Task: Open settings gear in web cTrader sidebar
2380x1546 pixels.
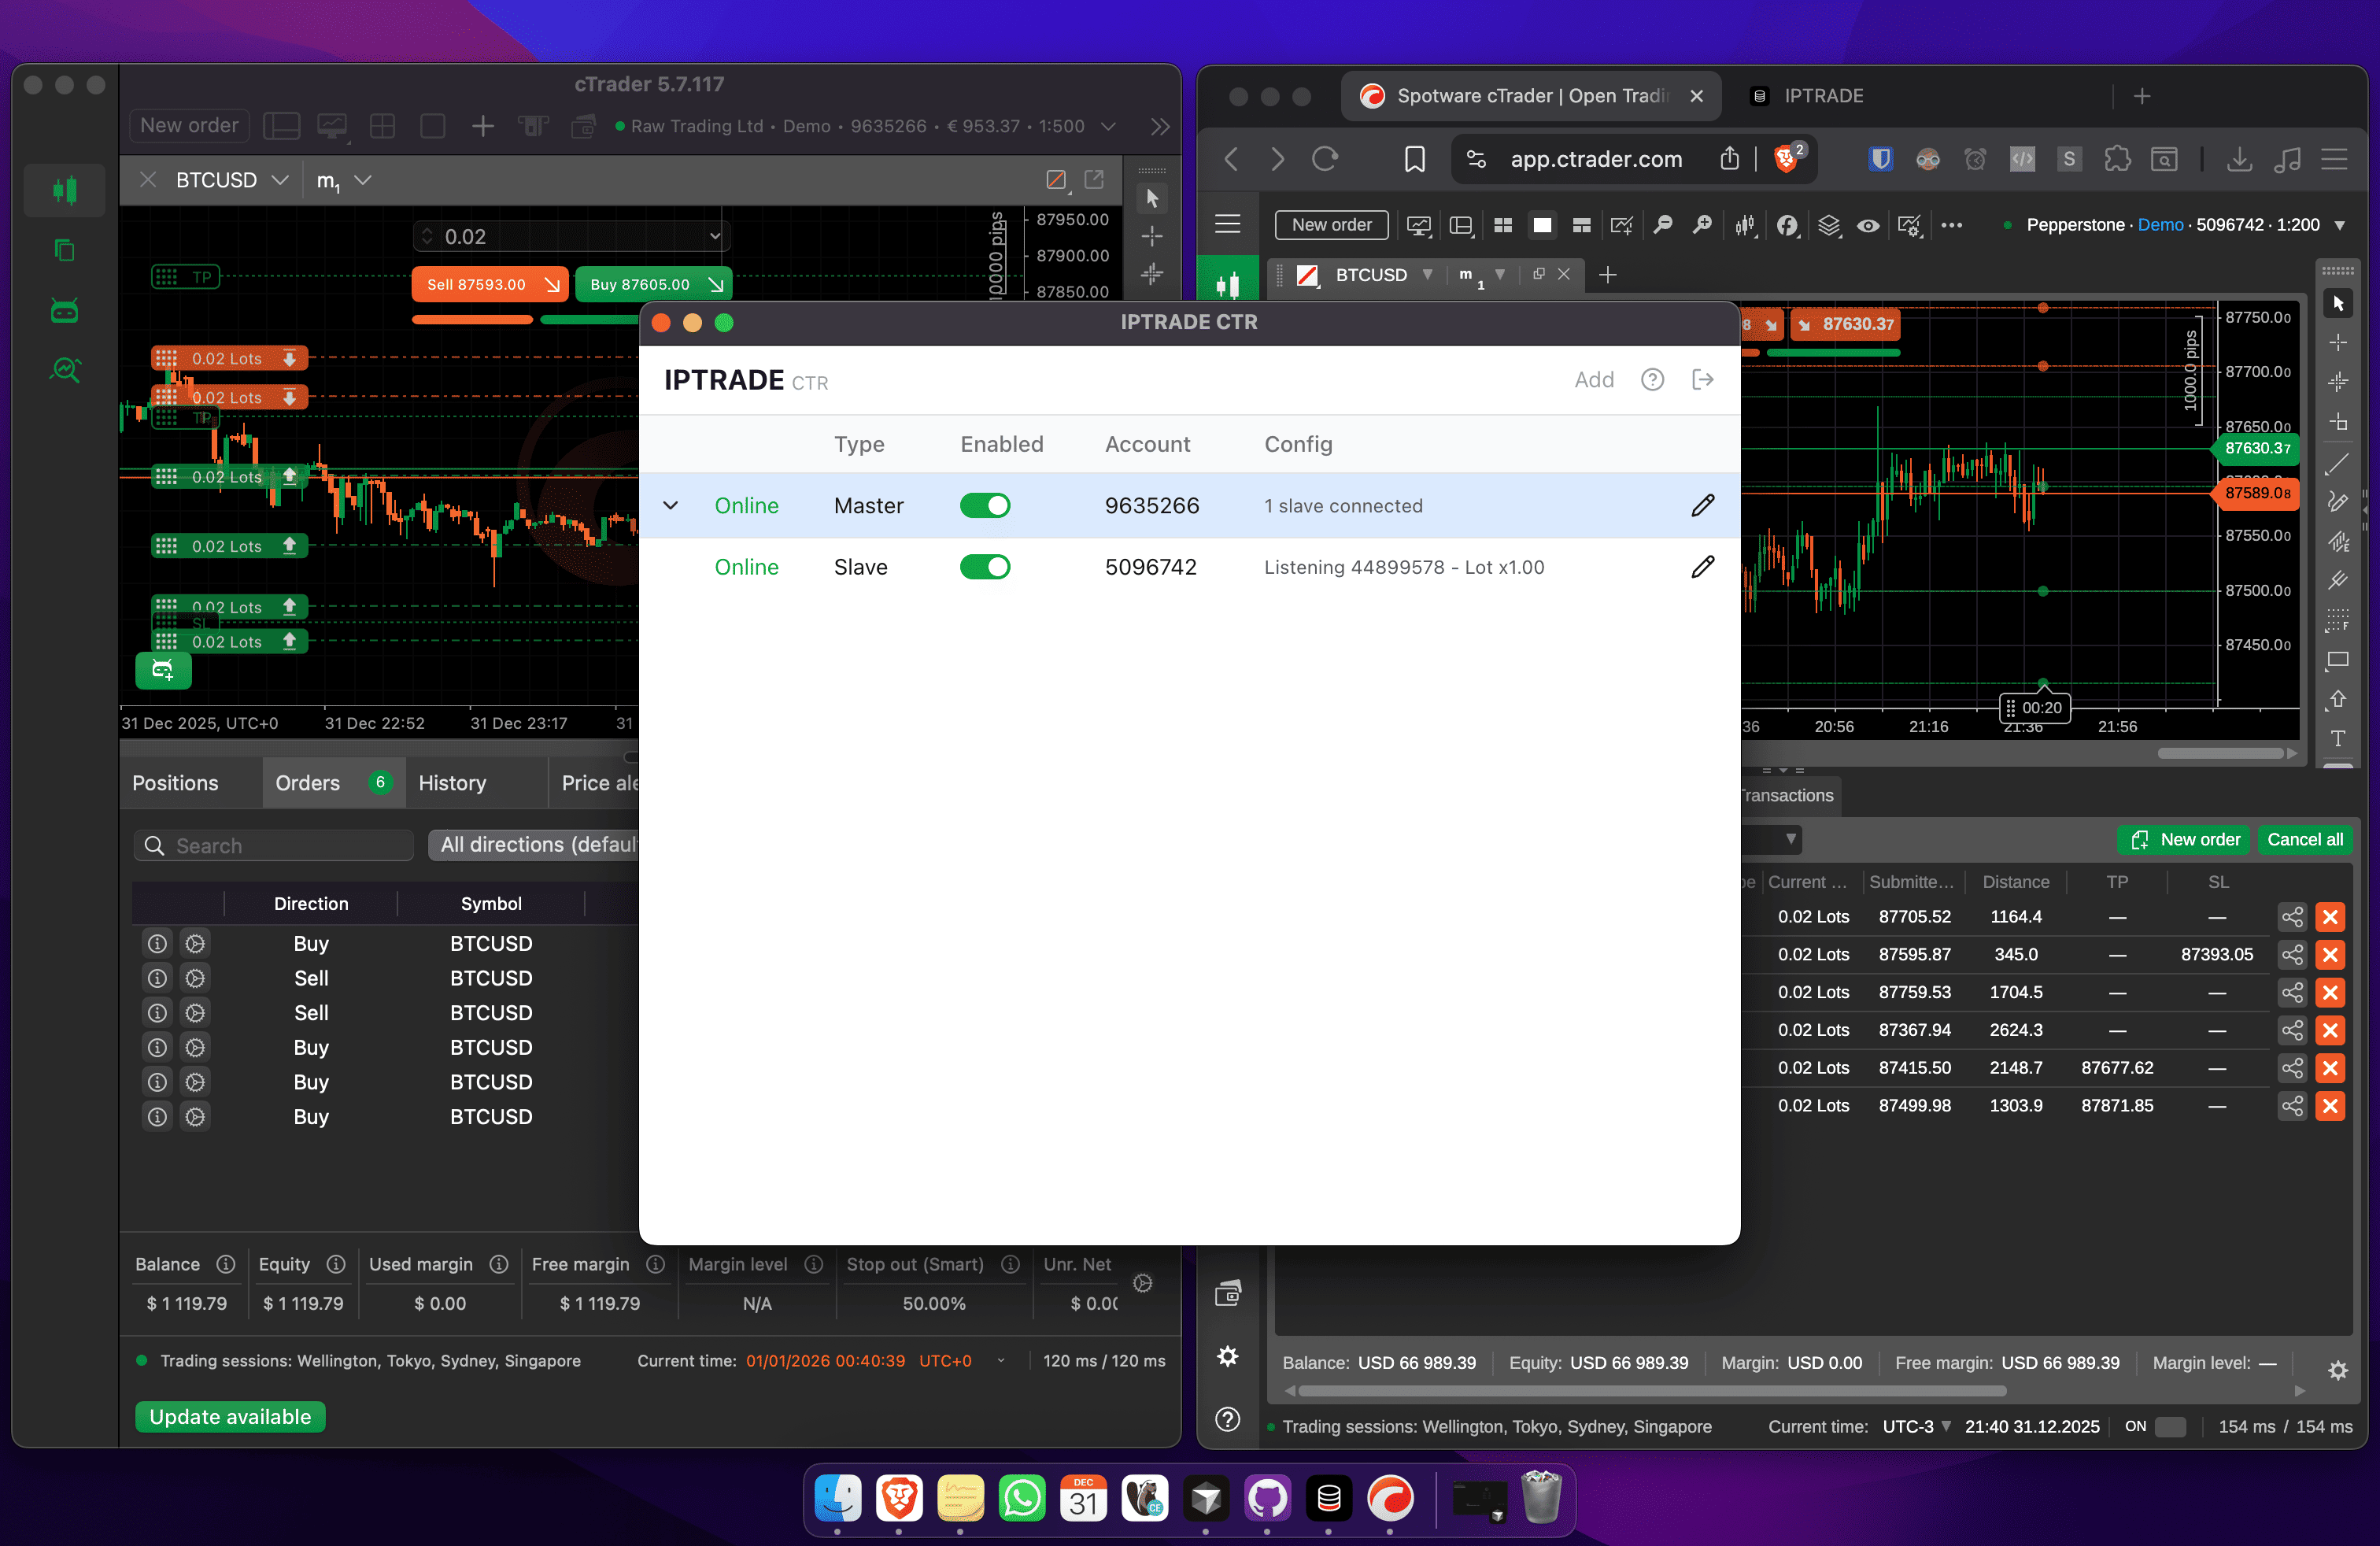Action: pos(1227,1356)
